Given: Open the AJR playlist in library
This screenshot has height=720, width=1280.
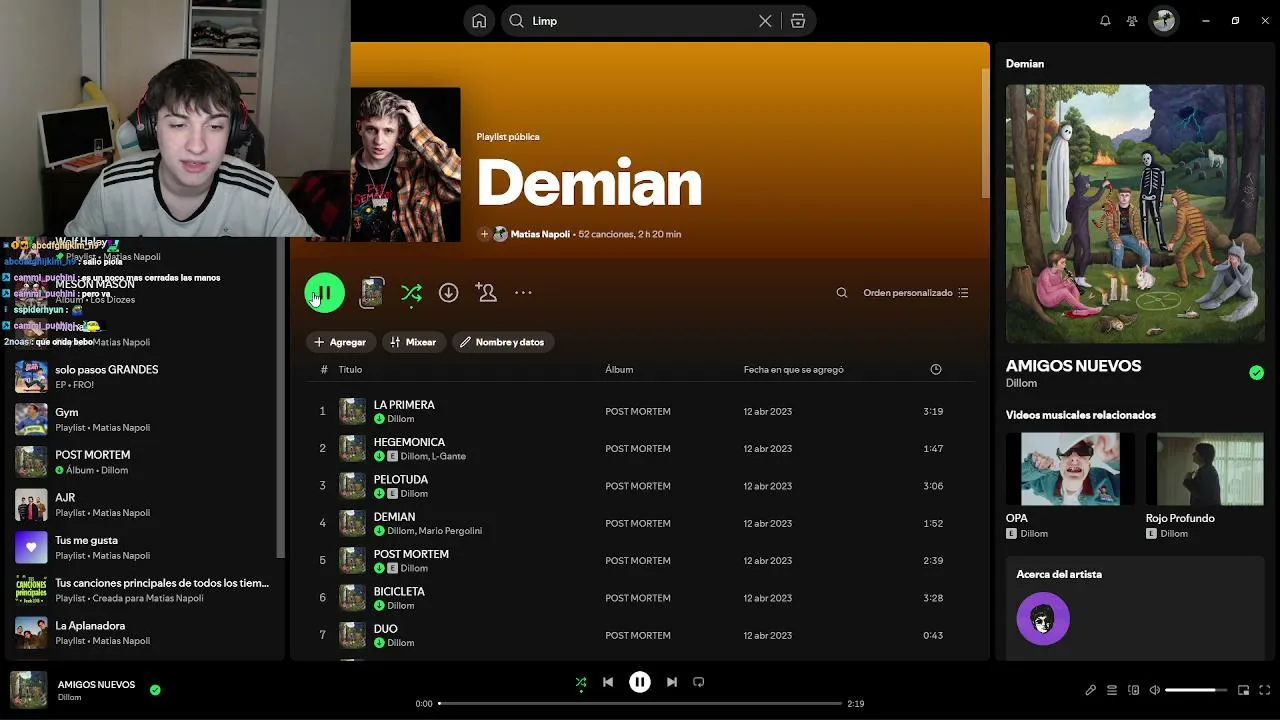Looking at the screenshot, I should (145, 505).
